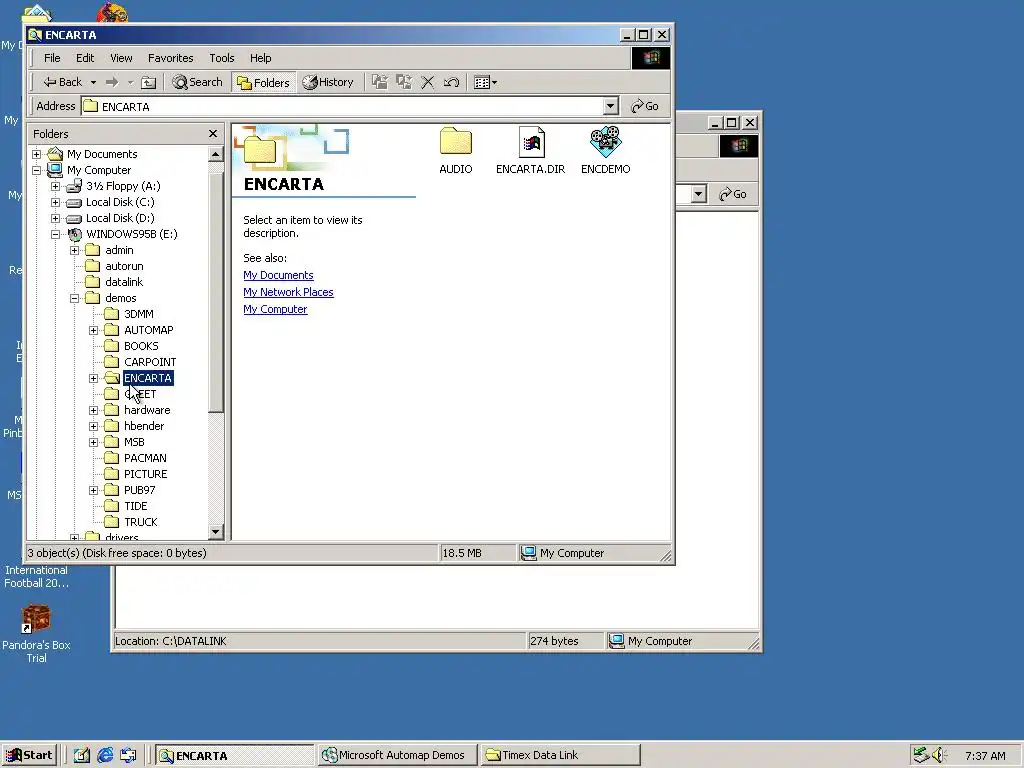Open the Views dropdown button

coord(485,82)
